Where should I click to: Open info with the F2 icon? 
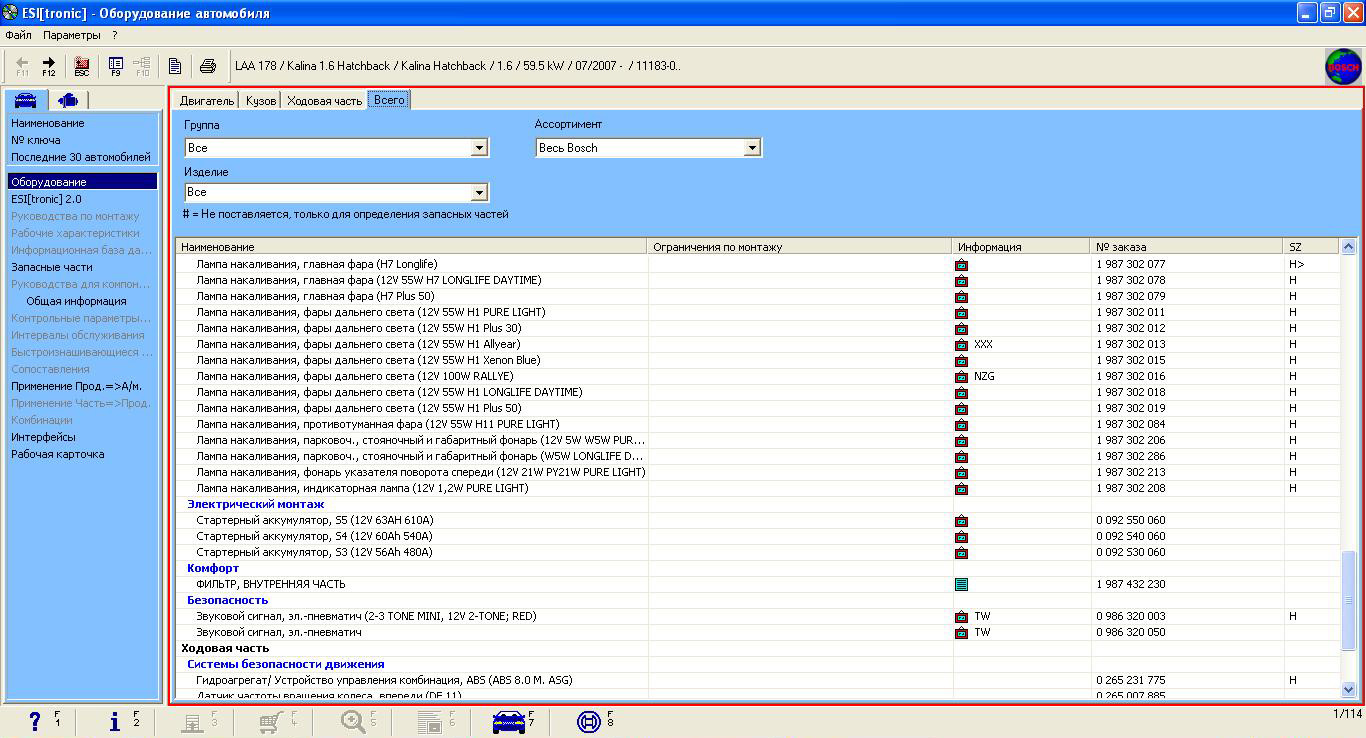114,721
